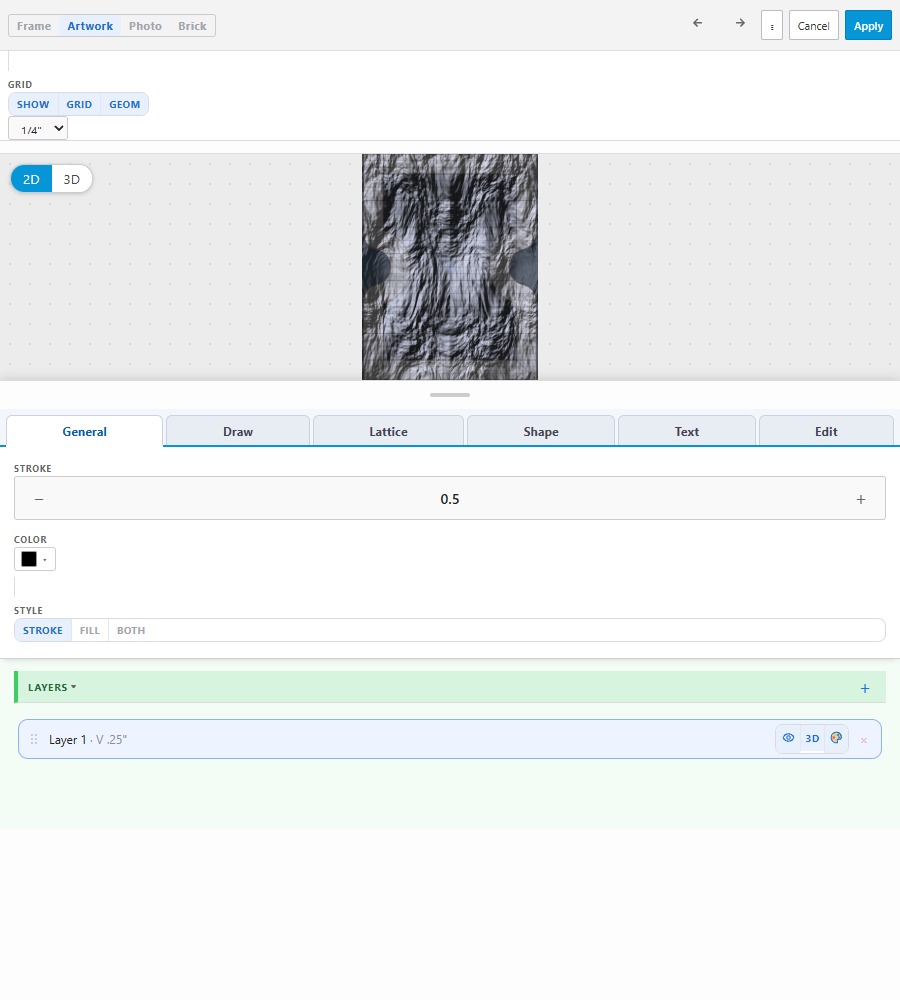Increase stroke with the plus icon
Image resolution: width=900 pixels, height=1000 pixels.
click(860, 499)
